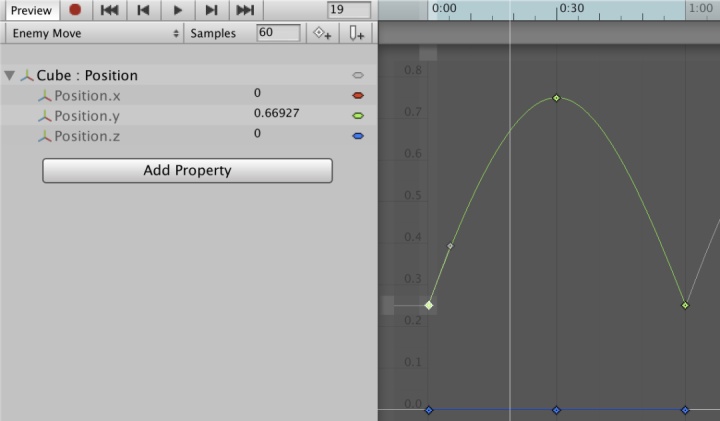The width and height of the screenshot is (720, 421).
Task: Toggle the Preview button
Action: [31, 10]
